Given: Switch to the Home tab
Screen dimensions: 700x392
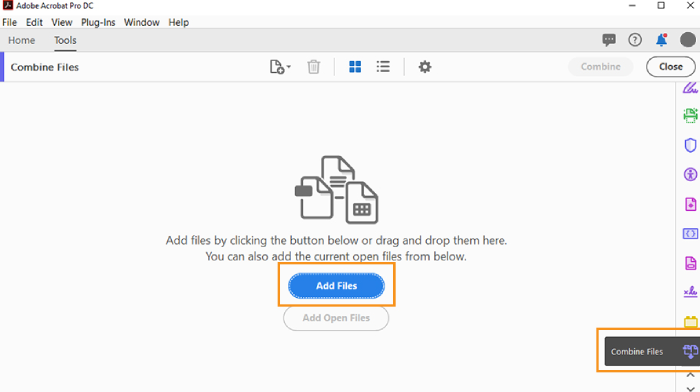Looking at the screenshot, I should pyautogui.click(x=21, y=40).
